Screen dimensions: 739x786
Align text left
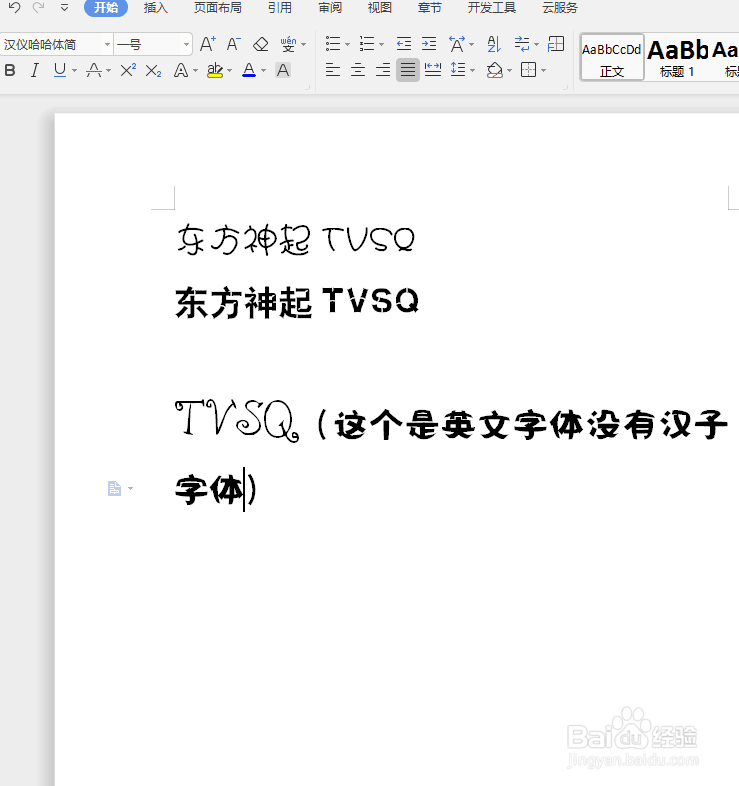332,70
